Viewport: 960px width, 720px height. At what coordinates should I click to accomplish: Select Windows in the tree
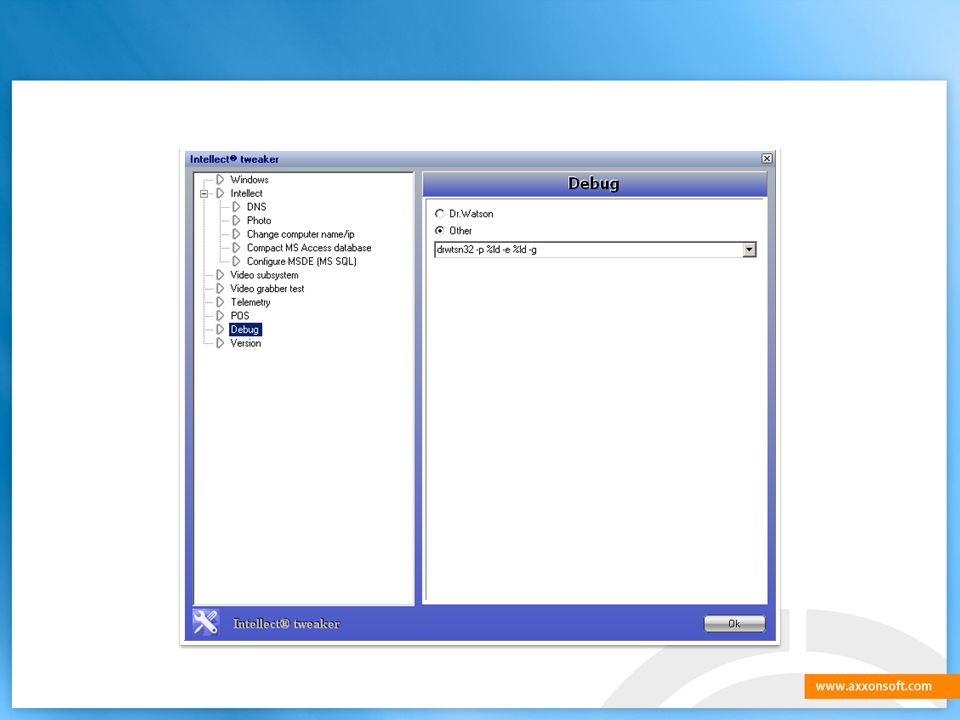coord(249,179)
